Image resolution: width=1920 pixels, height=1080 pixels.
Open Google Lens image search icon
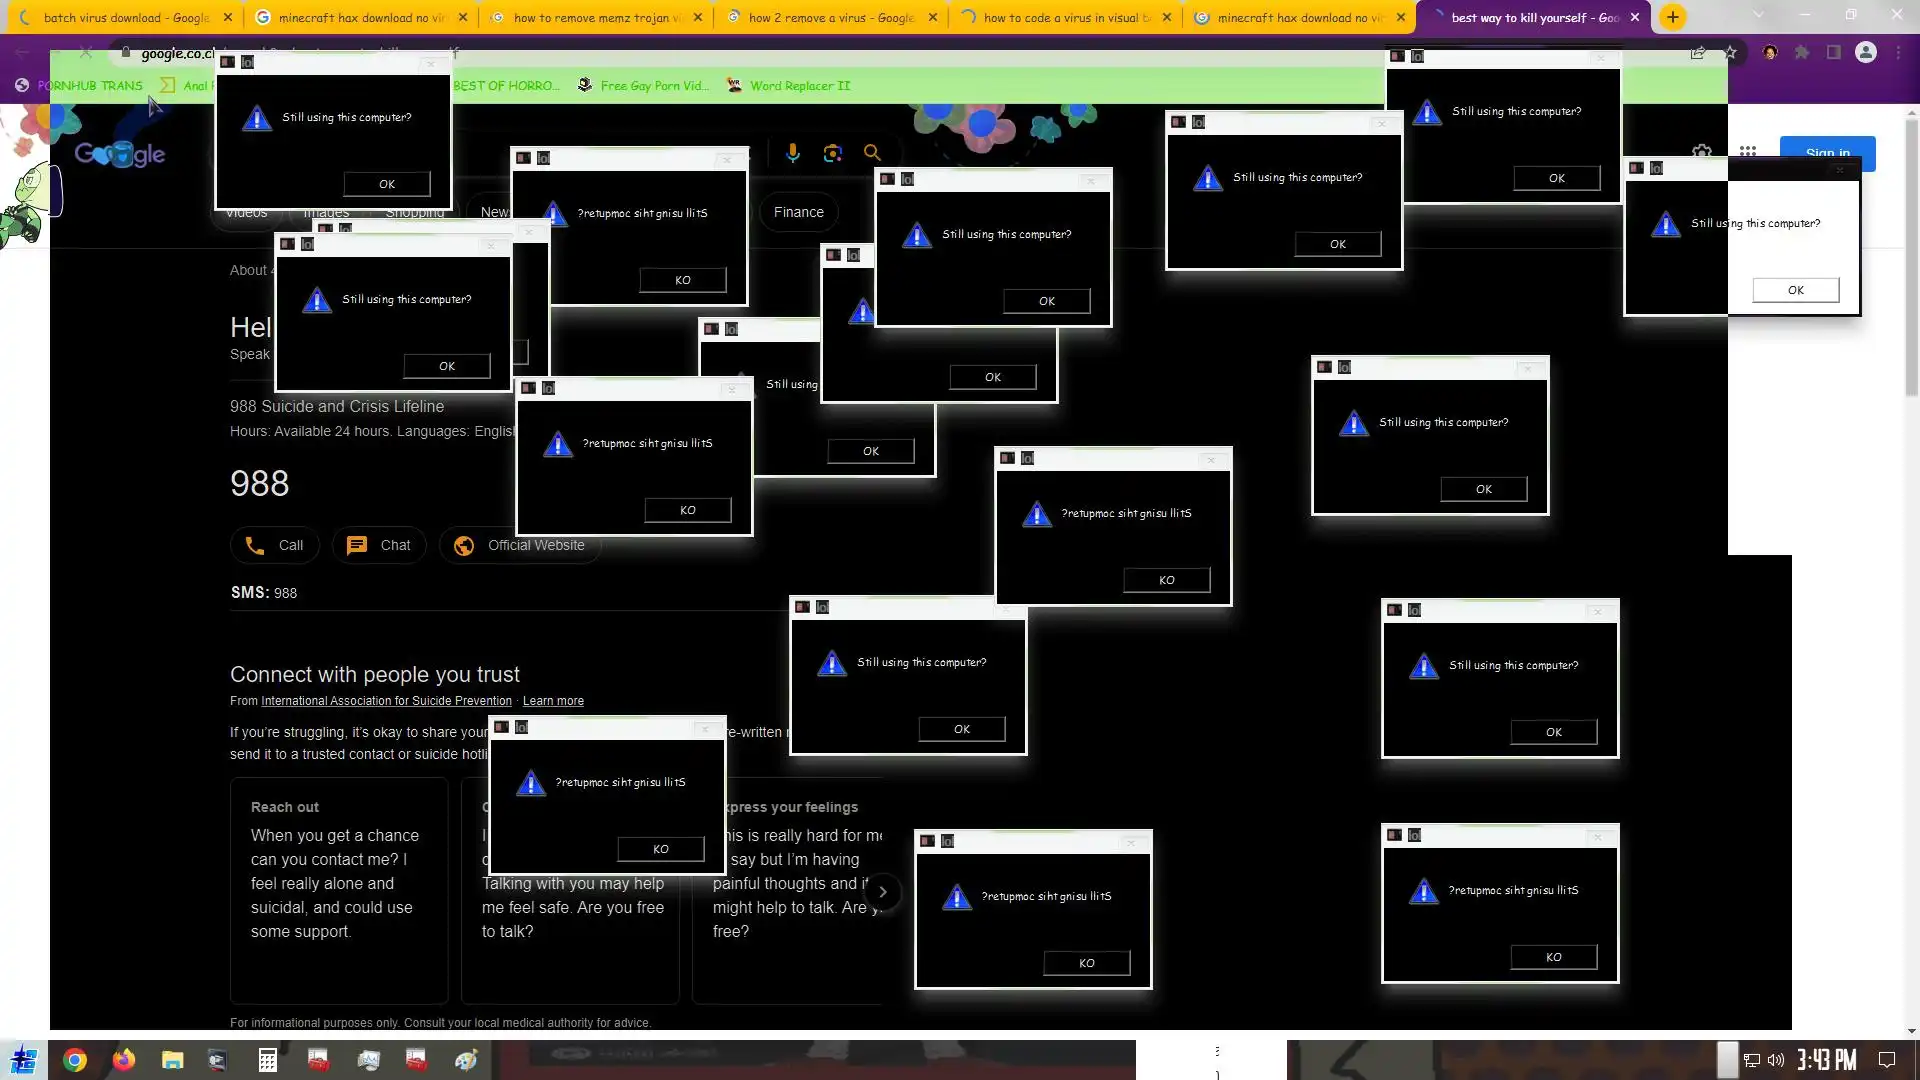pos(832,153)
